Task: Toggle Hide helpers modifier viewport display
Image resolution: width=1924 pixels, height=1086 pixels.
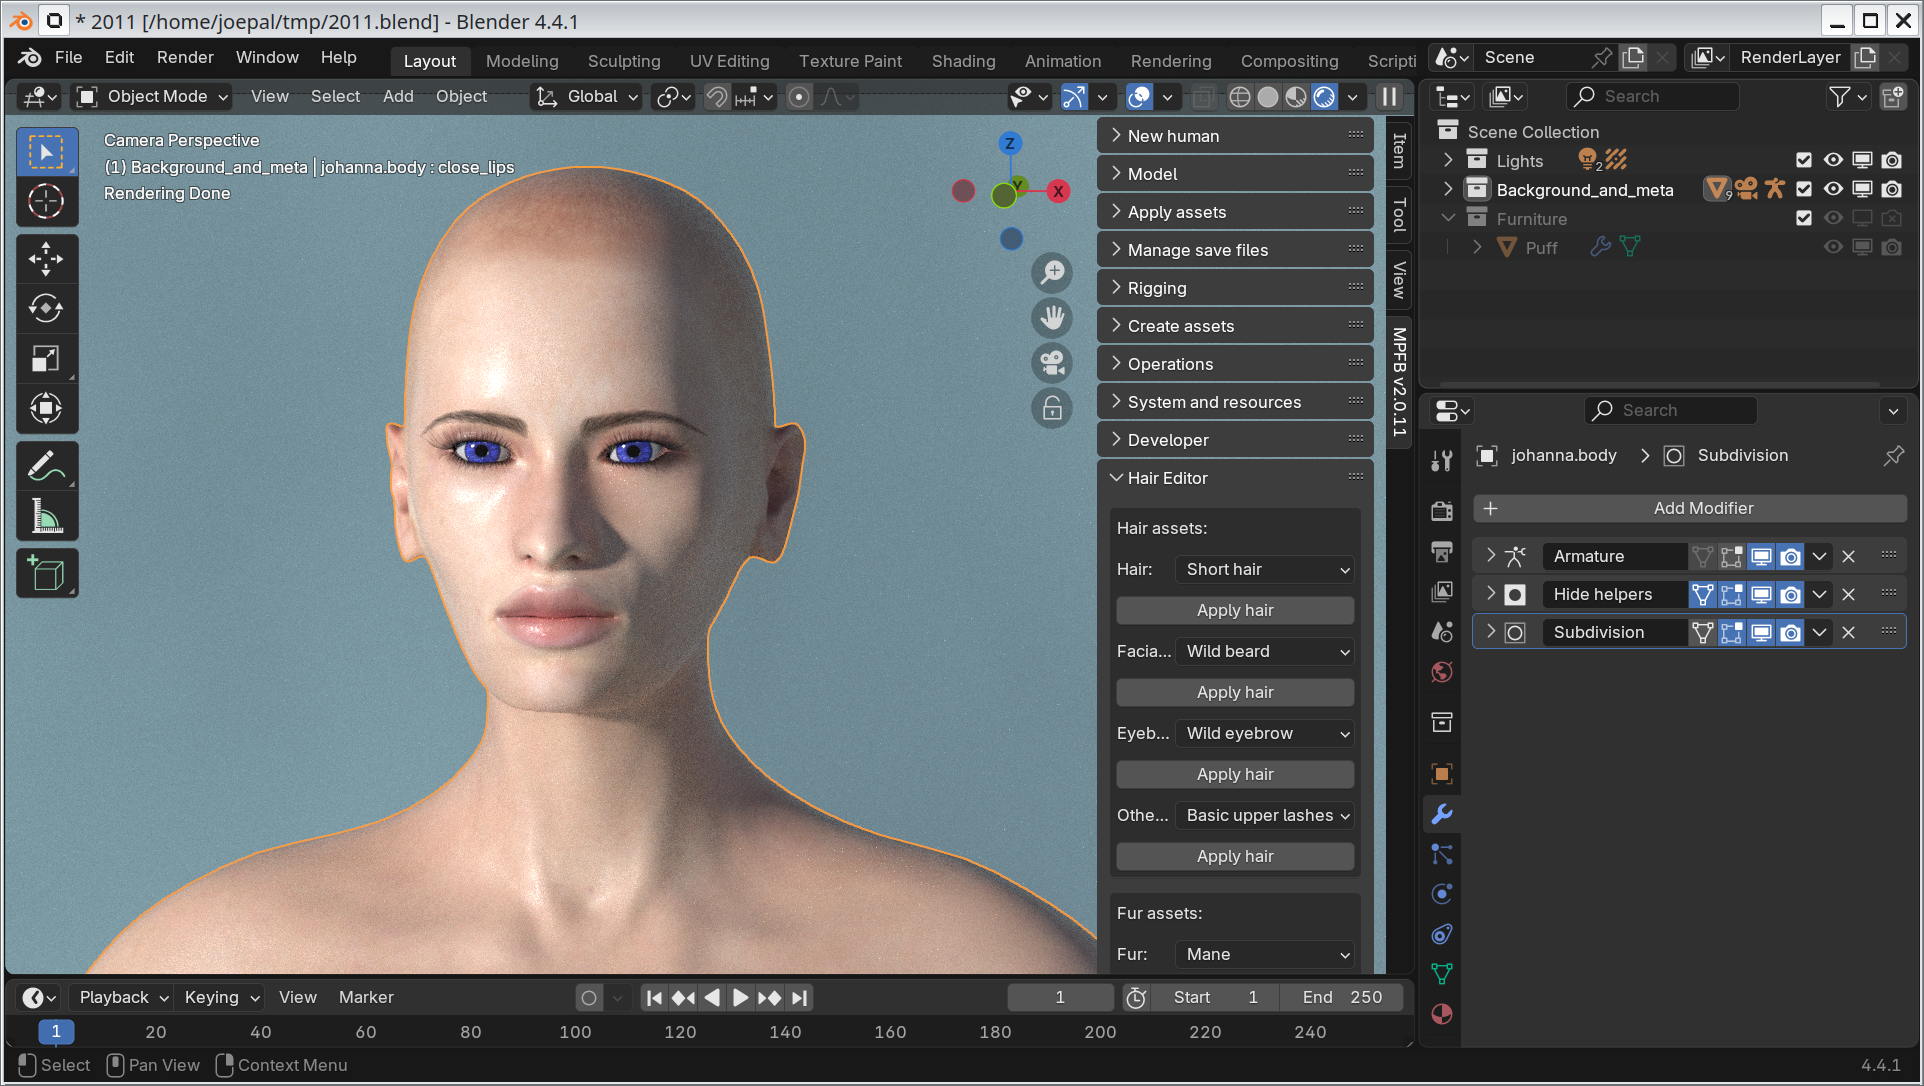Action: [1761, 594]
